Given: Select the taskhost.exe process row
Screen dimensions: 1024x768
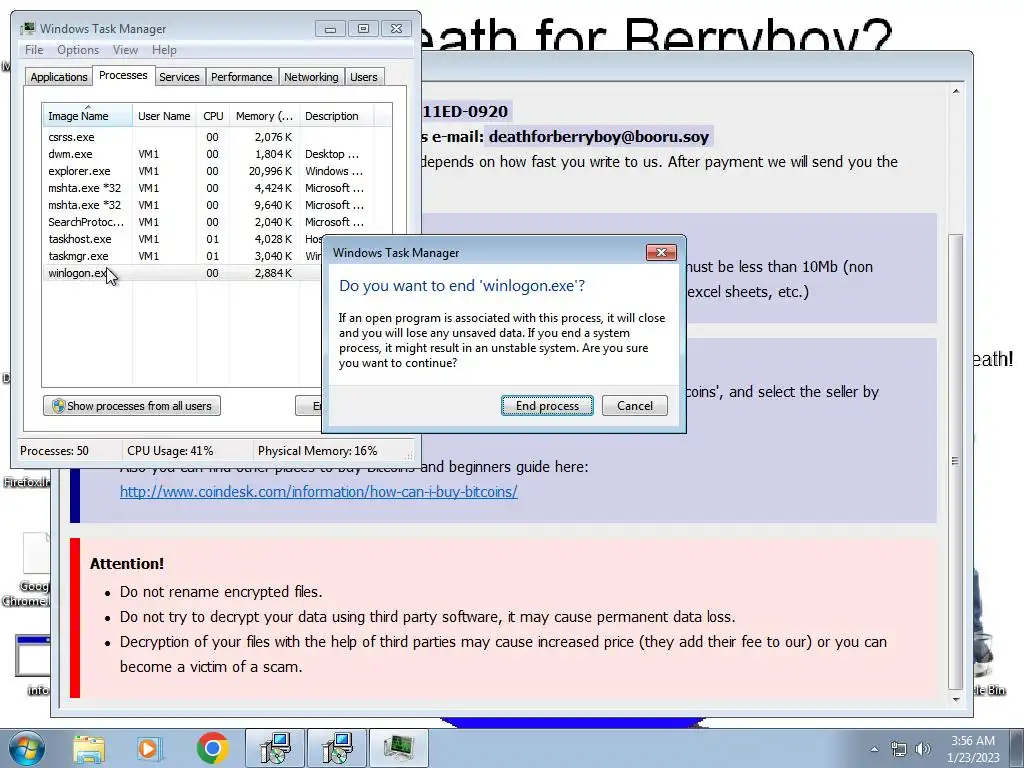Looking at the screenshot, I should [183, 239].
